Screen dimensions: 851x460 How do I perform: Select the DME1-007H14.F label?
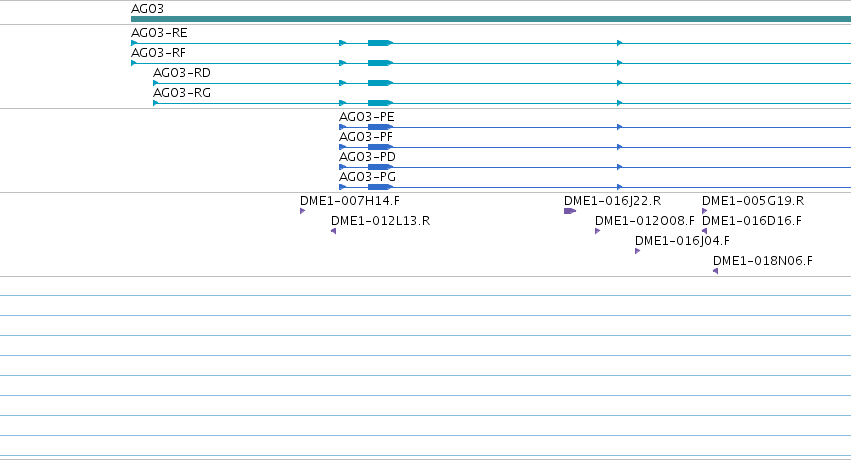click(350, 201)
